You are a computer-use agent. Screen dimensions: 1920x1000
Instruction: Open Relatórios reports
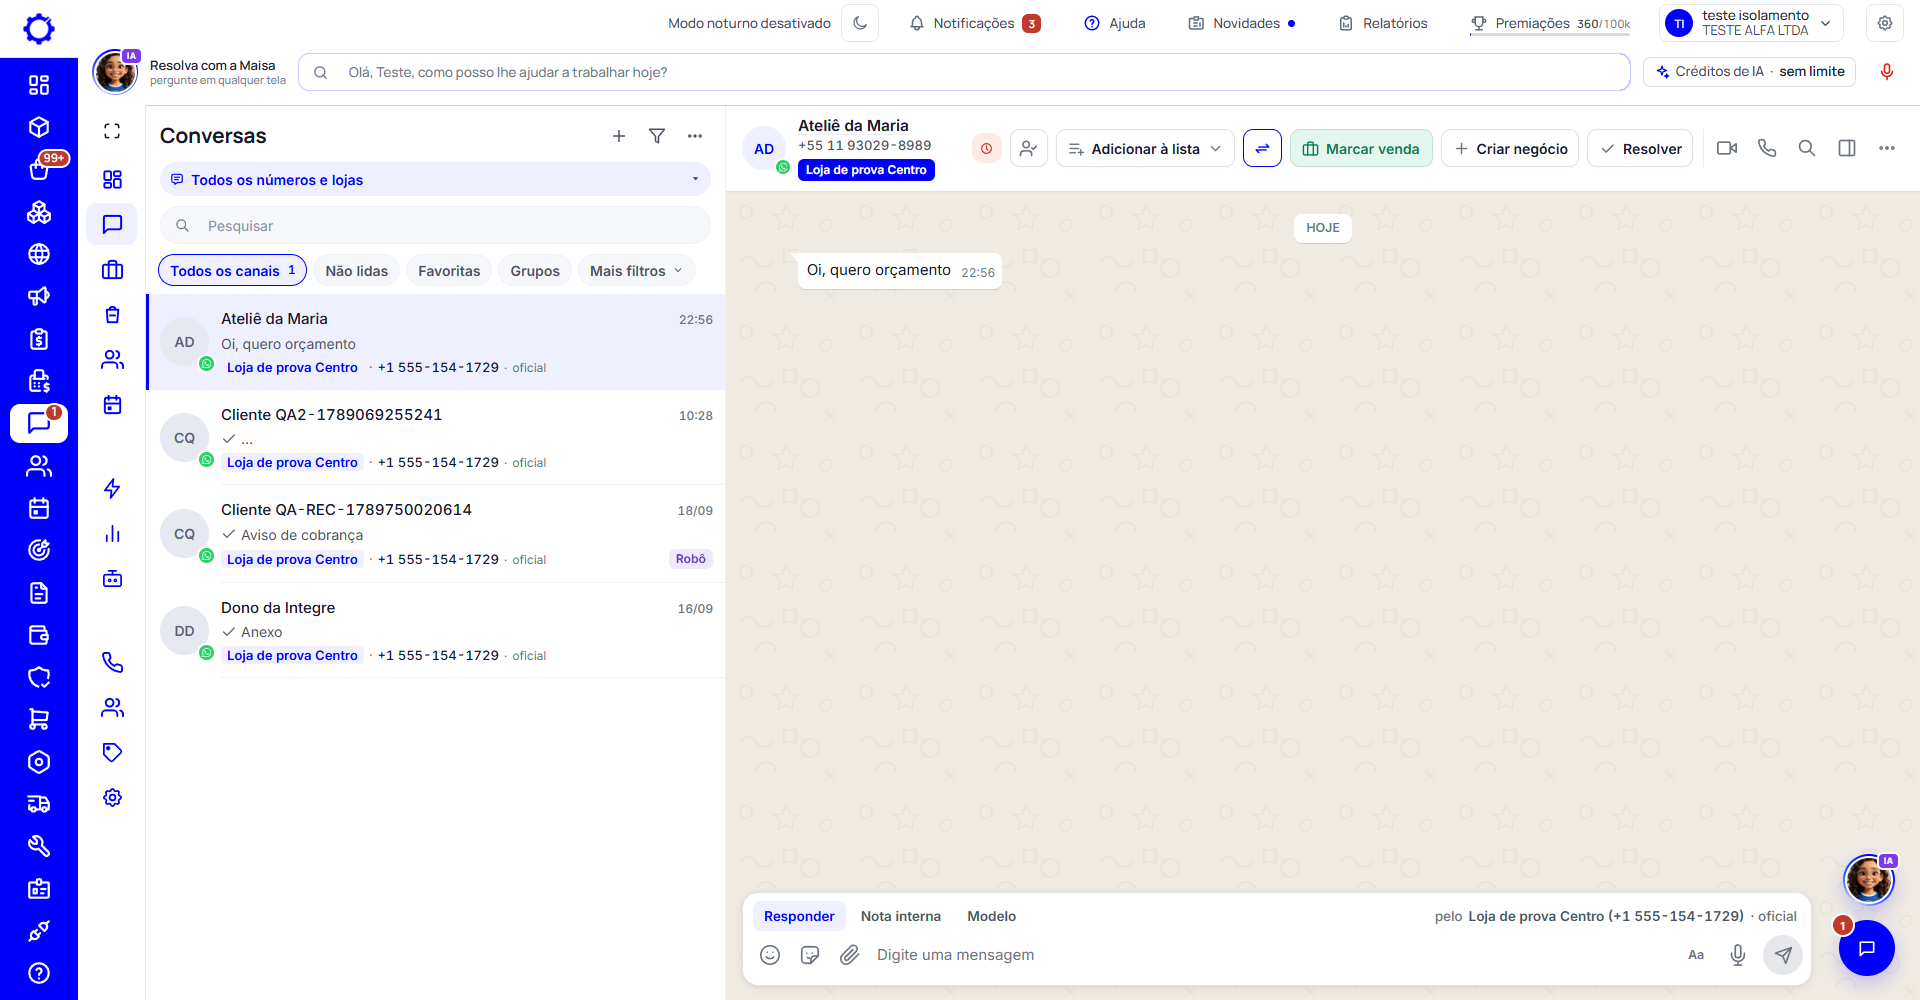click(1383, 23)
